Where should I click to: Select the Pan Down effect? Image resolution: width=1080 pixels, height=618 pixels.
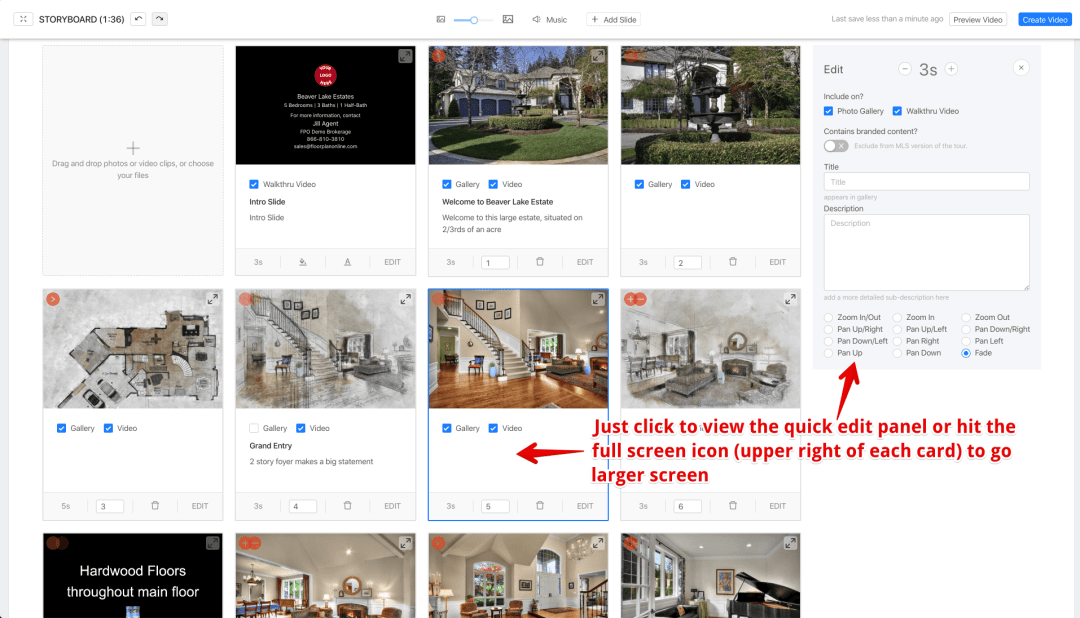pyautogui.click(x=897, y=353)
